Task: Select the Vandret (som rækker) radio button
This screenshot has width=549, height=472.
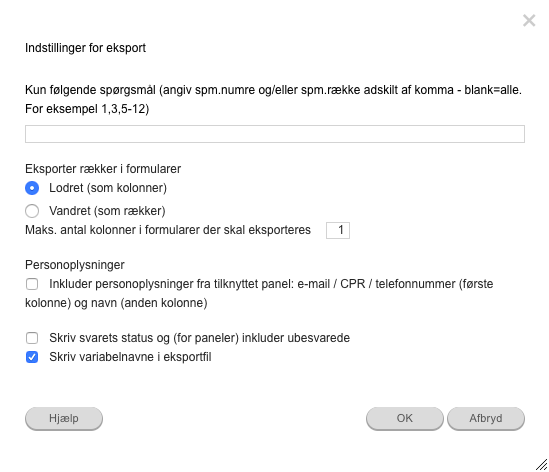Action: coord(32,211)
